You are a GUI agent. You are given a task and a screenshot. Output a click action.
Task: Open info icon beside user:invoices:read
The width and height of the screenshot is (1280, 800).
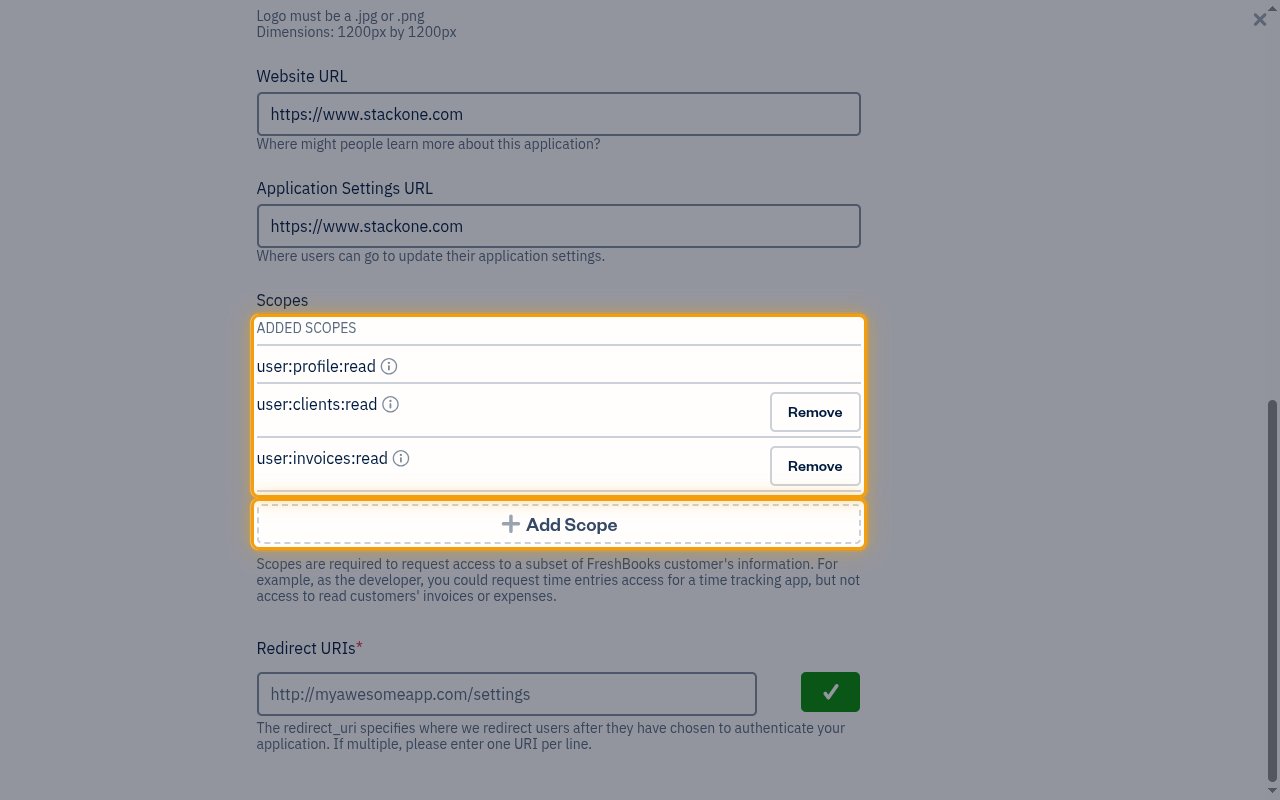[x=401, y=458]
